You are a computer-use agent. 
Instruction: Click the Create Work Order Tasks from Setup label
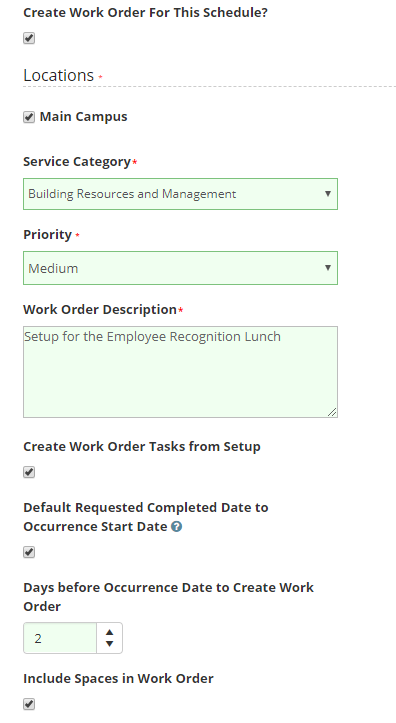[x=142, y=446]
